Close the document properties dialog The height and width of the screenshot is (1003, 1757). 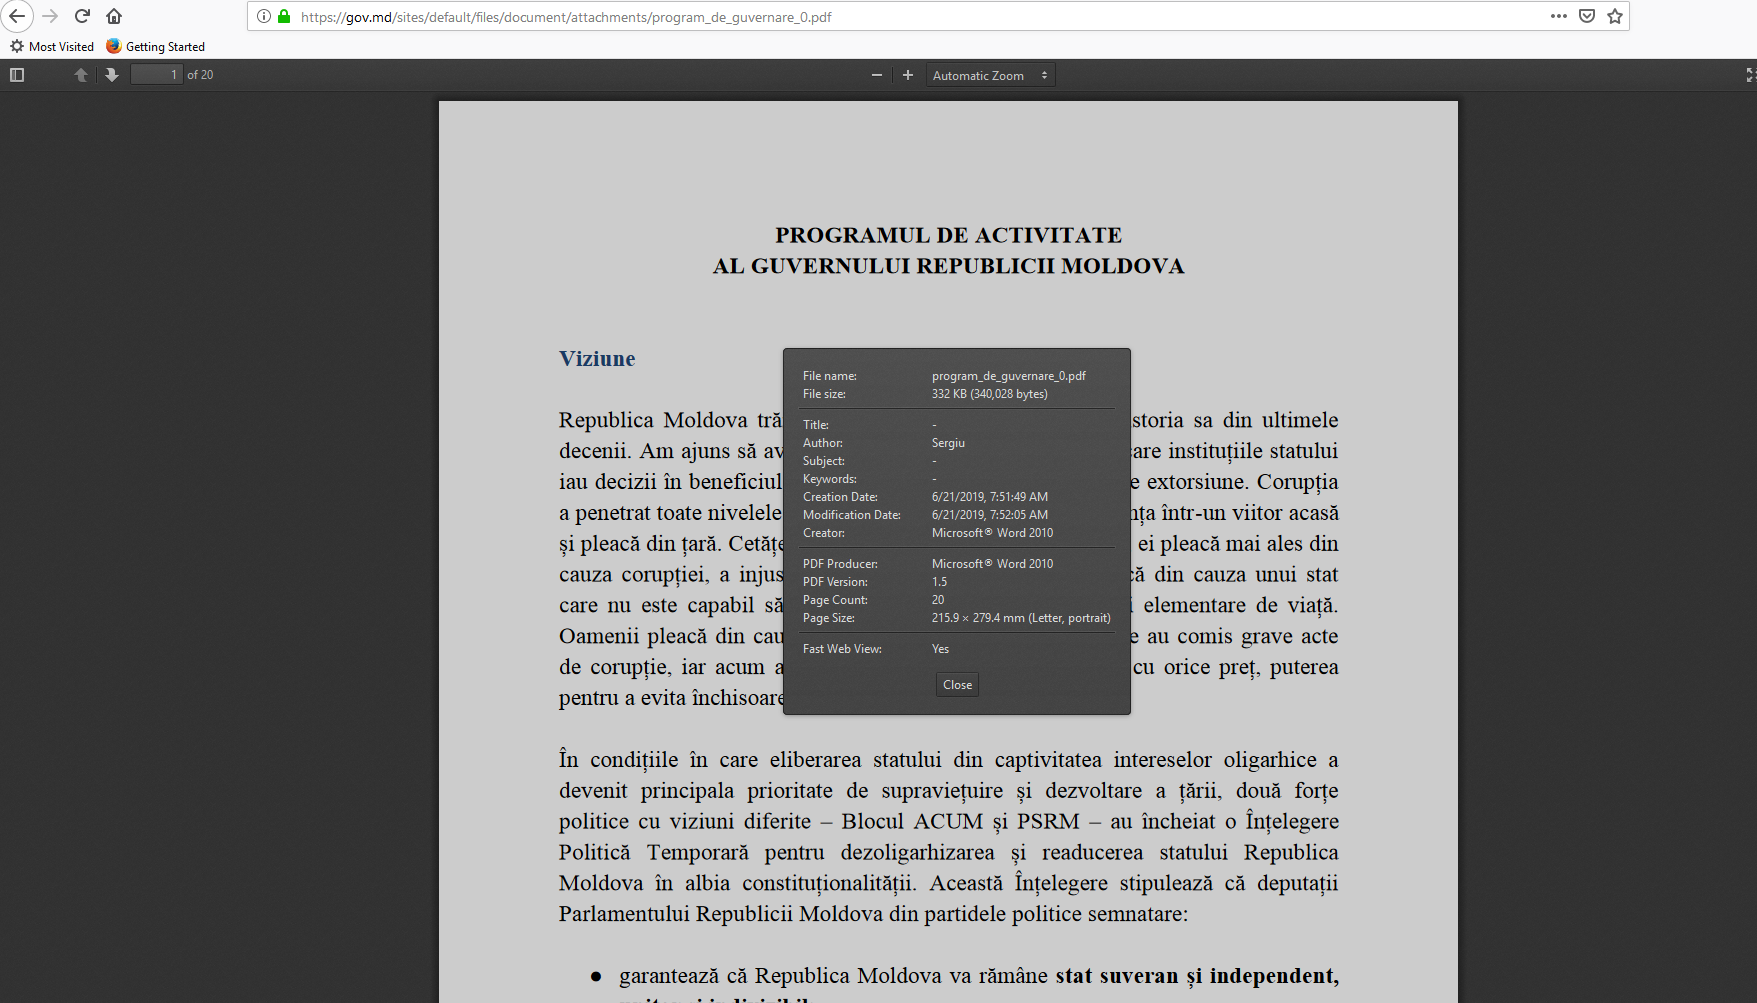[x=957, y=685]
